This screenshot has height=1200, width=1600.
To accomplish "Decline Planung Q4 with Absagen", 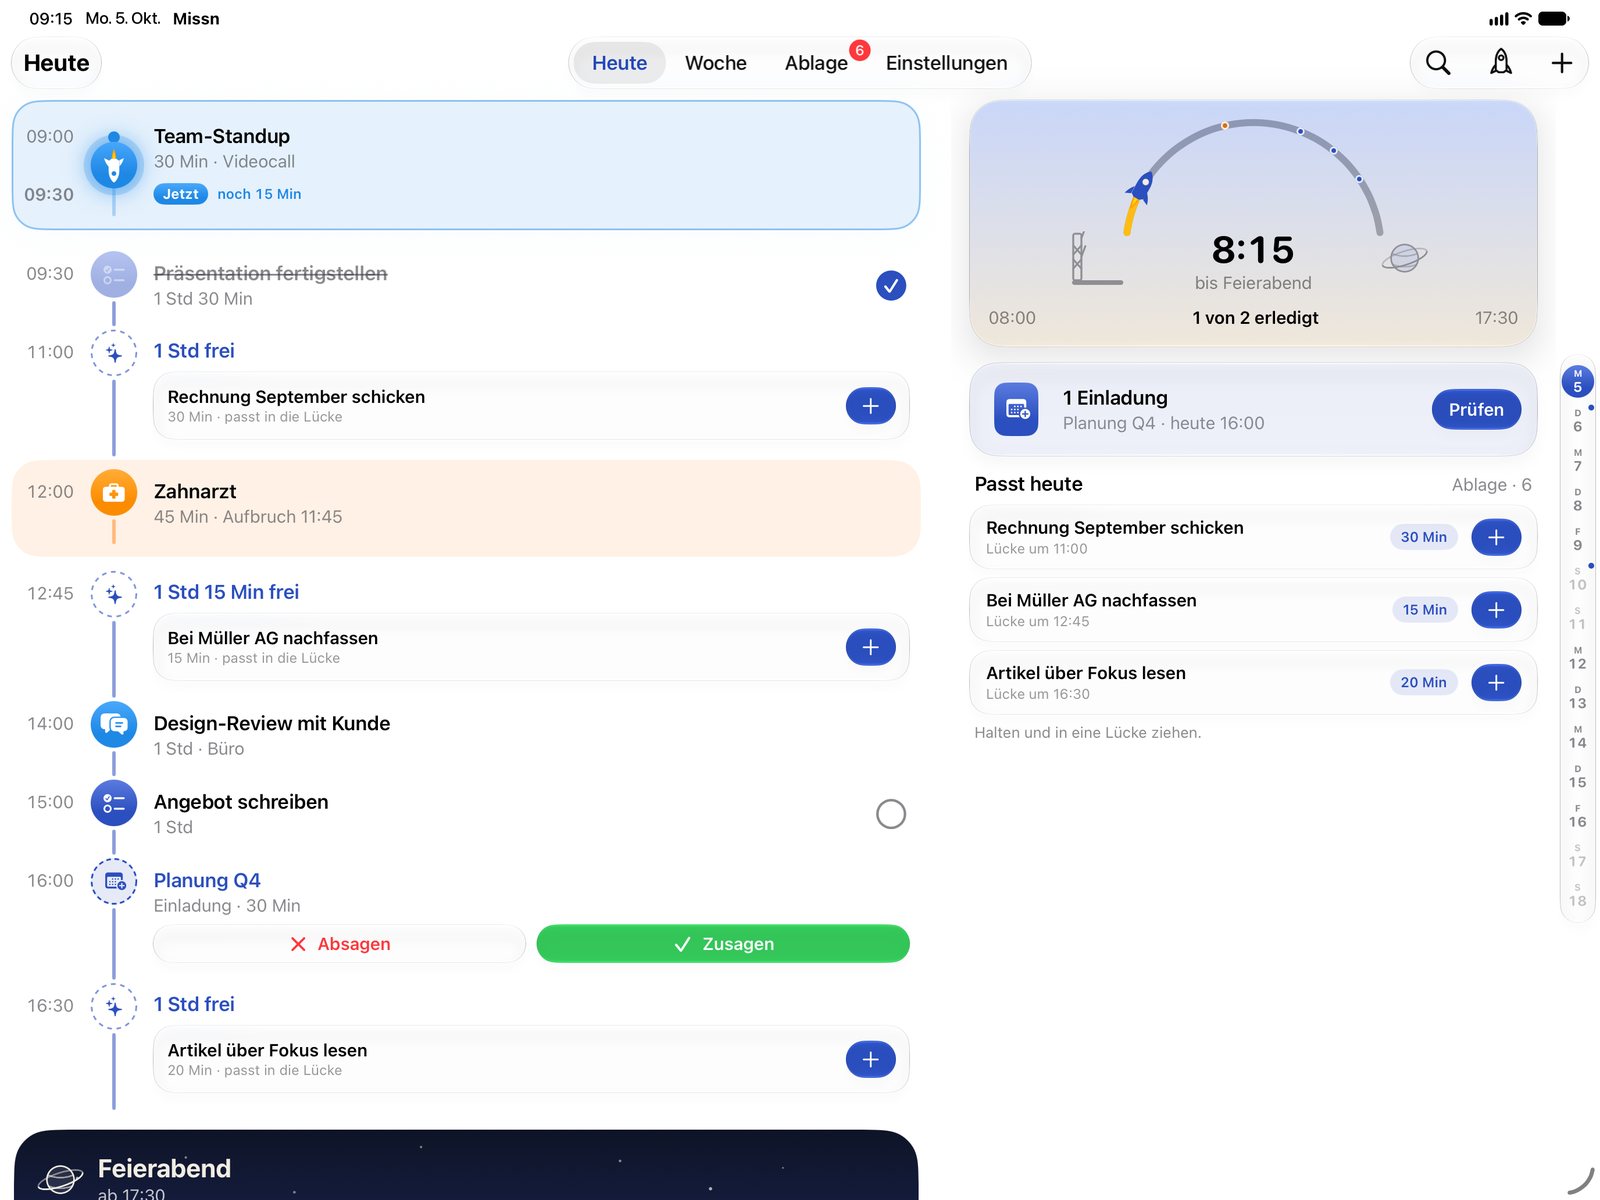I will click(339, 944).
